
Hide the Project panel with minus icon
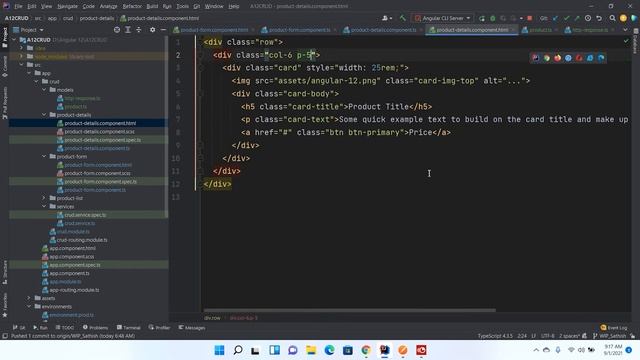click(163, 30)
